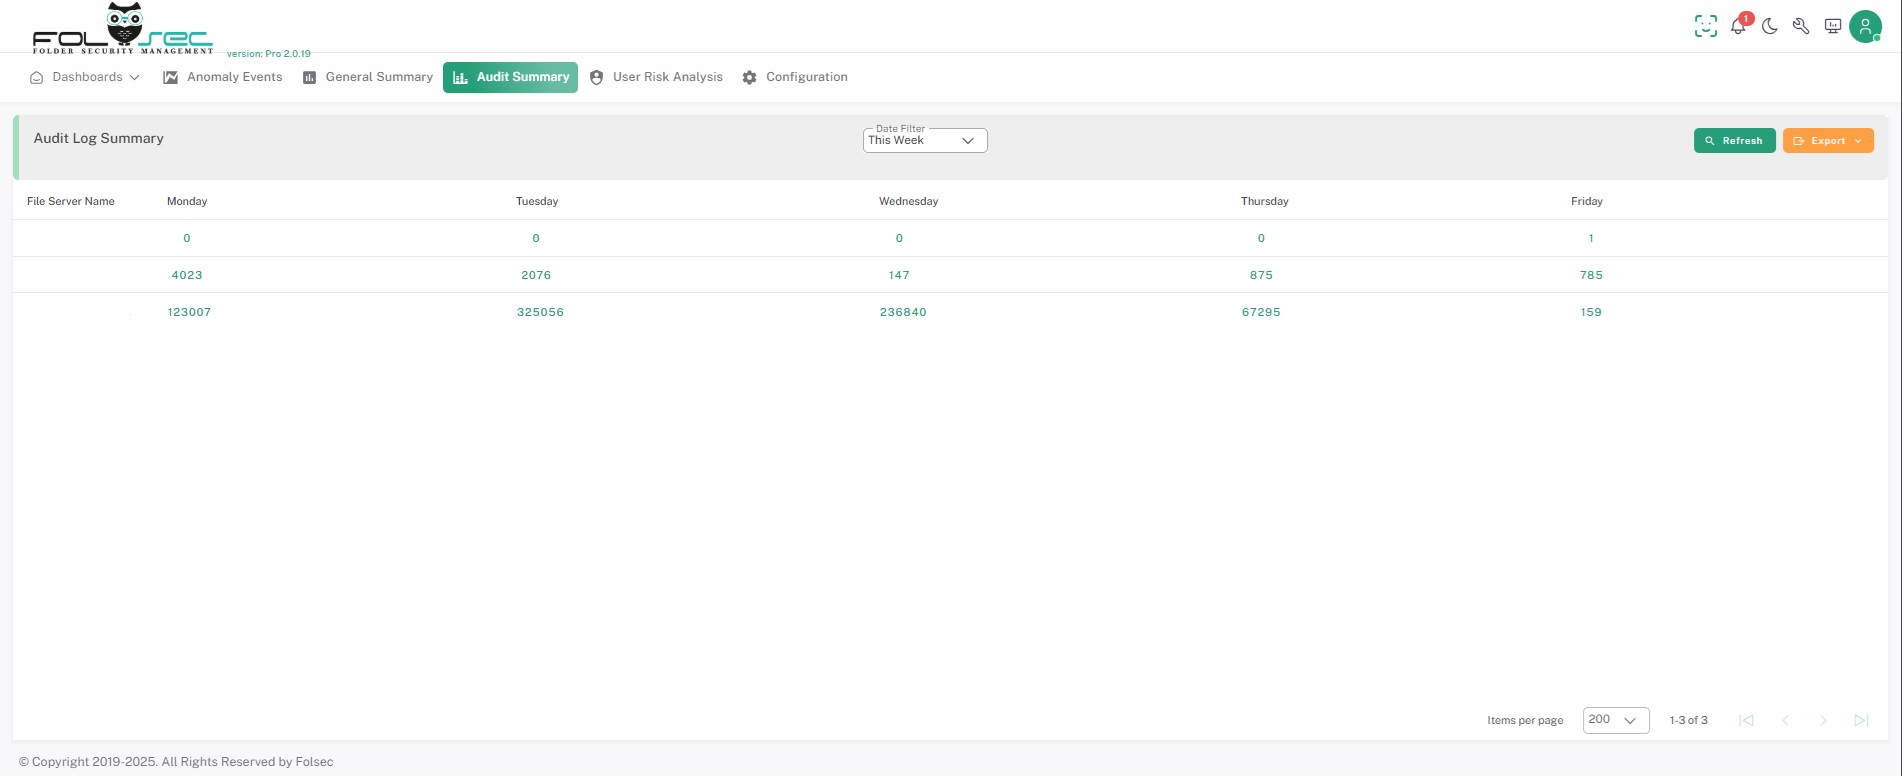Click the next page arrow
Screen dimensions: 1902x776
tap(1823, 720)
